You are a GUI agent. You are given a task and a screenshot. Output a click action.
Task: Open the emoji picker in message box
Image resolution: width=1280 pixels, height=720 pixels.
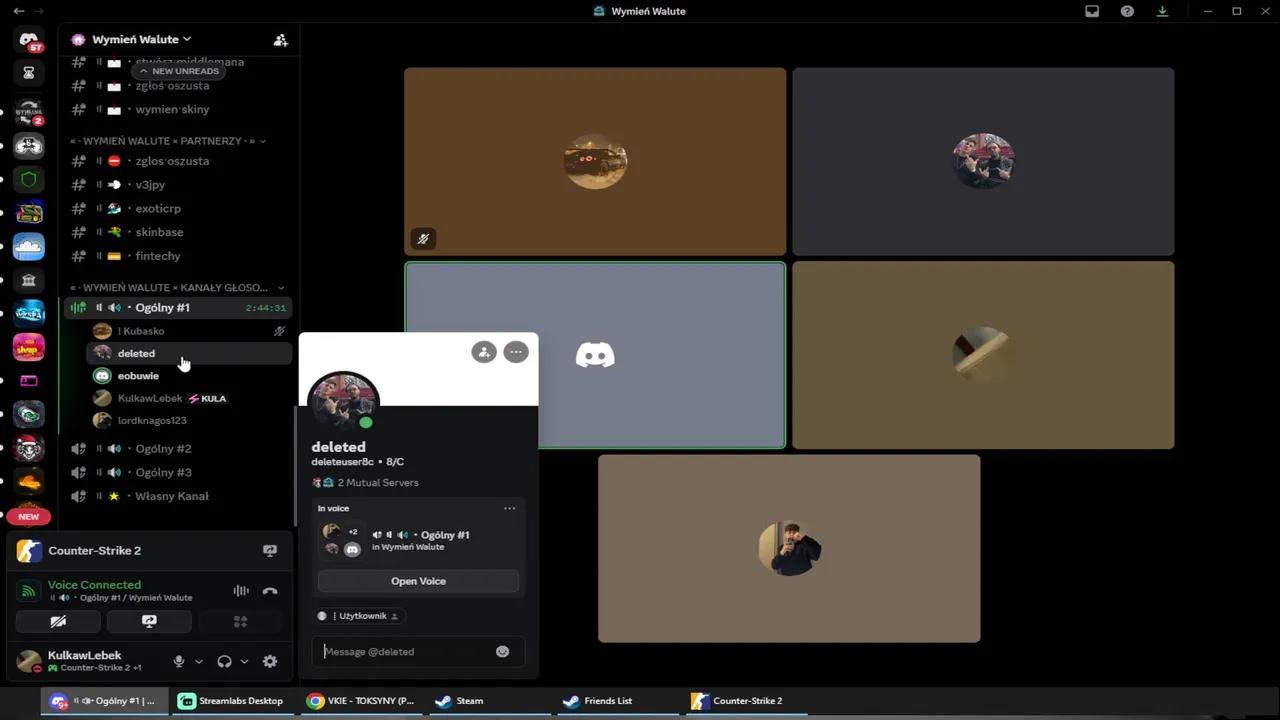(502, 652)
